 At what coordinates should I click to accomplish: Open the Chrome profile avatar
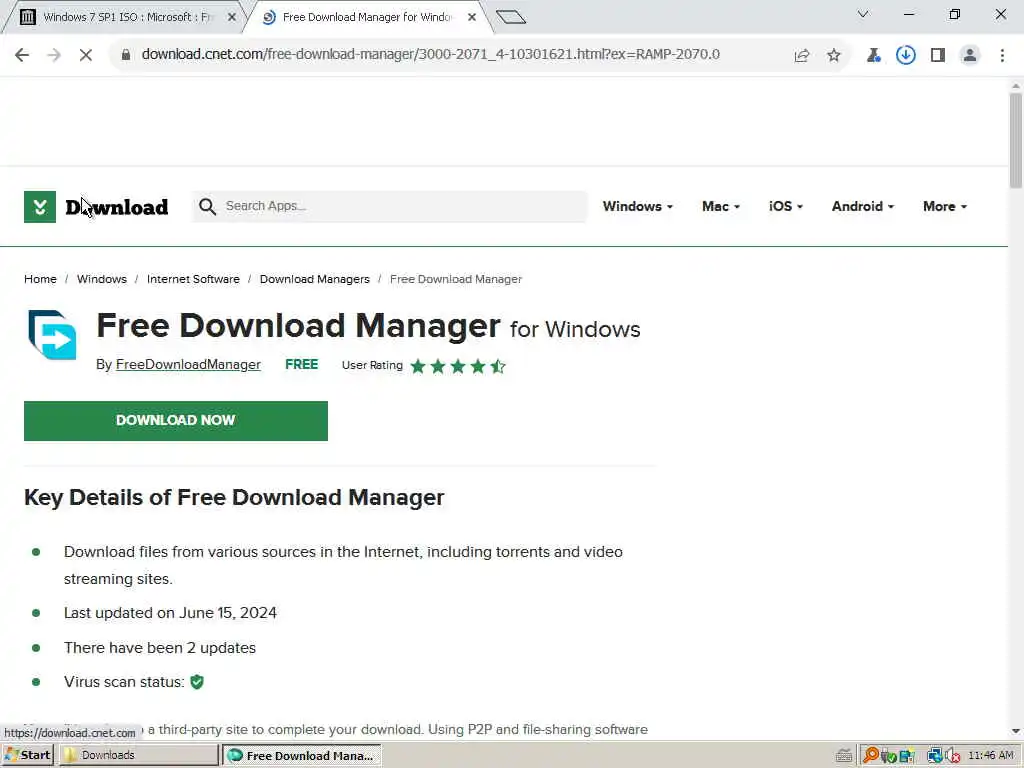coord(970,56)
